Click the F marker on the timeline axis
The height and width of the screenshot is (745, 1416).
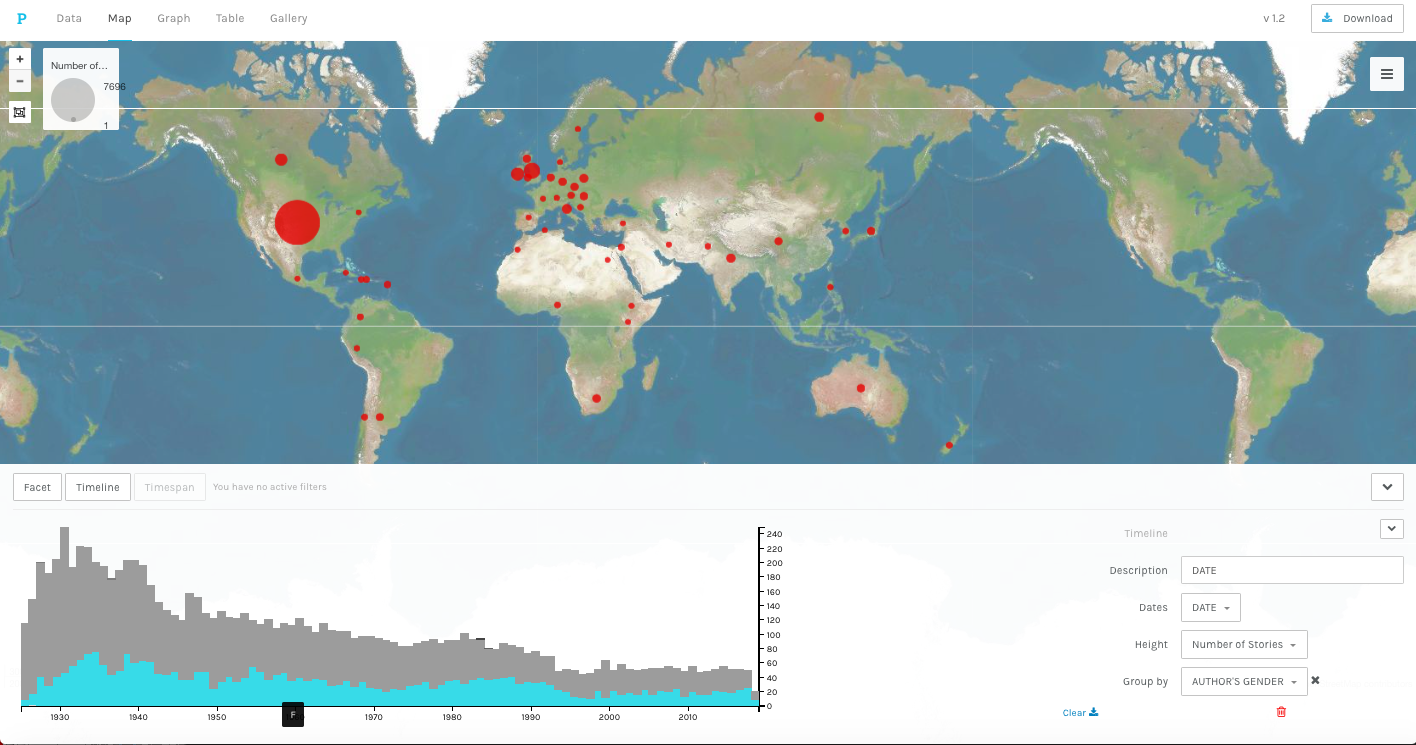coord(293,715)
